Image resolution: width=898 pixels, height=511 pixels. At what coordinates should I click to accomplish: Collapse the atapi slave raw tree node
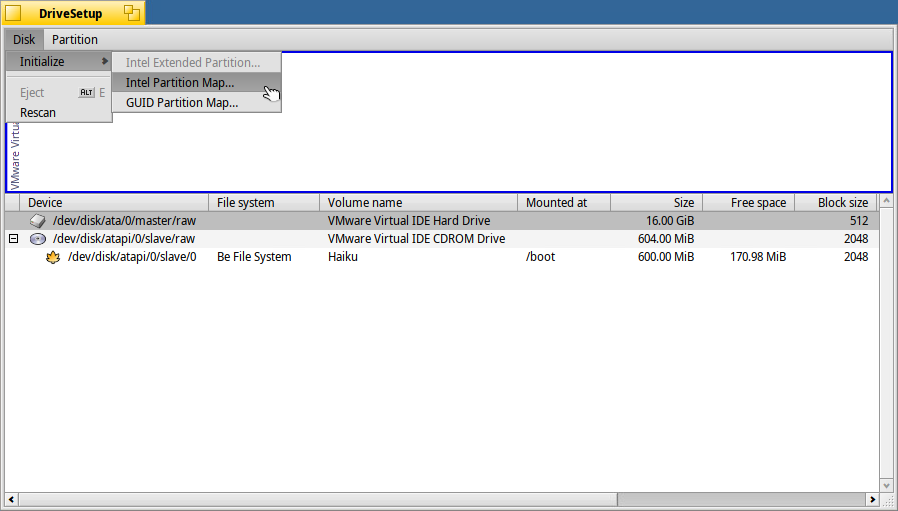[x=13, y=239]
